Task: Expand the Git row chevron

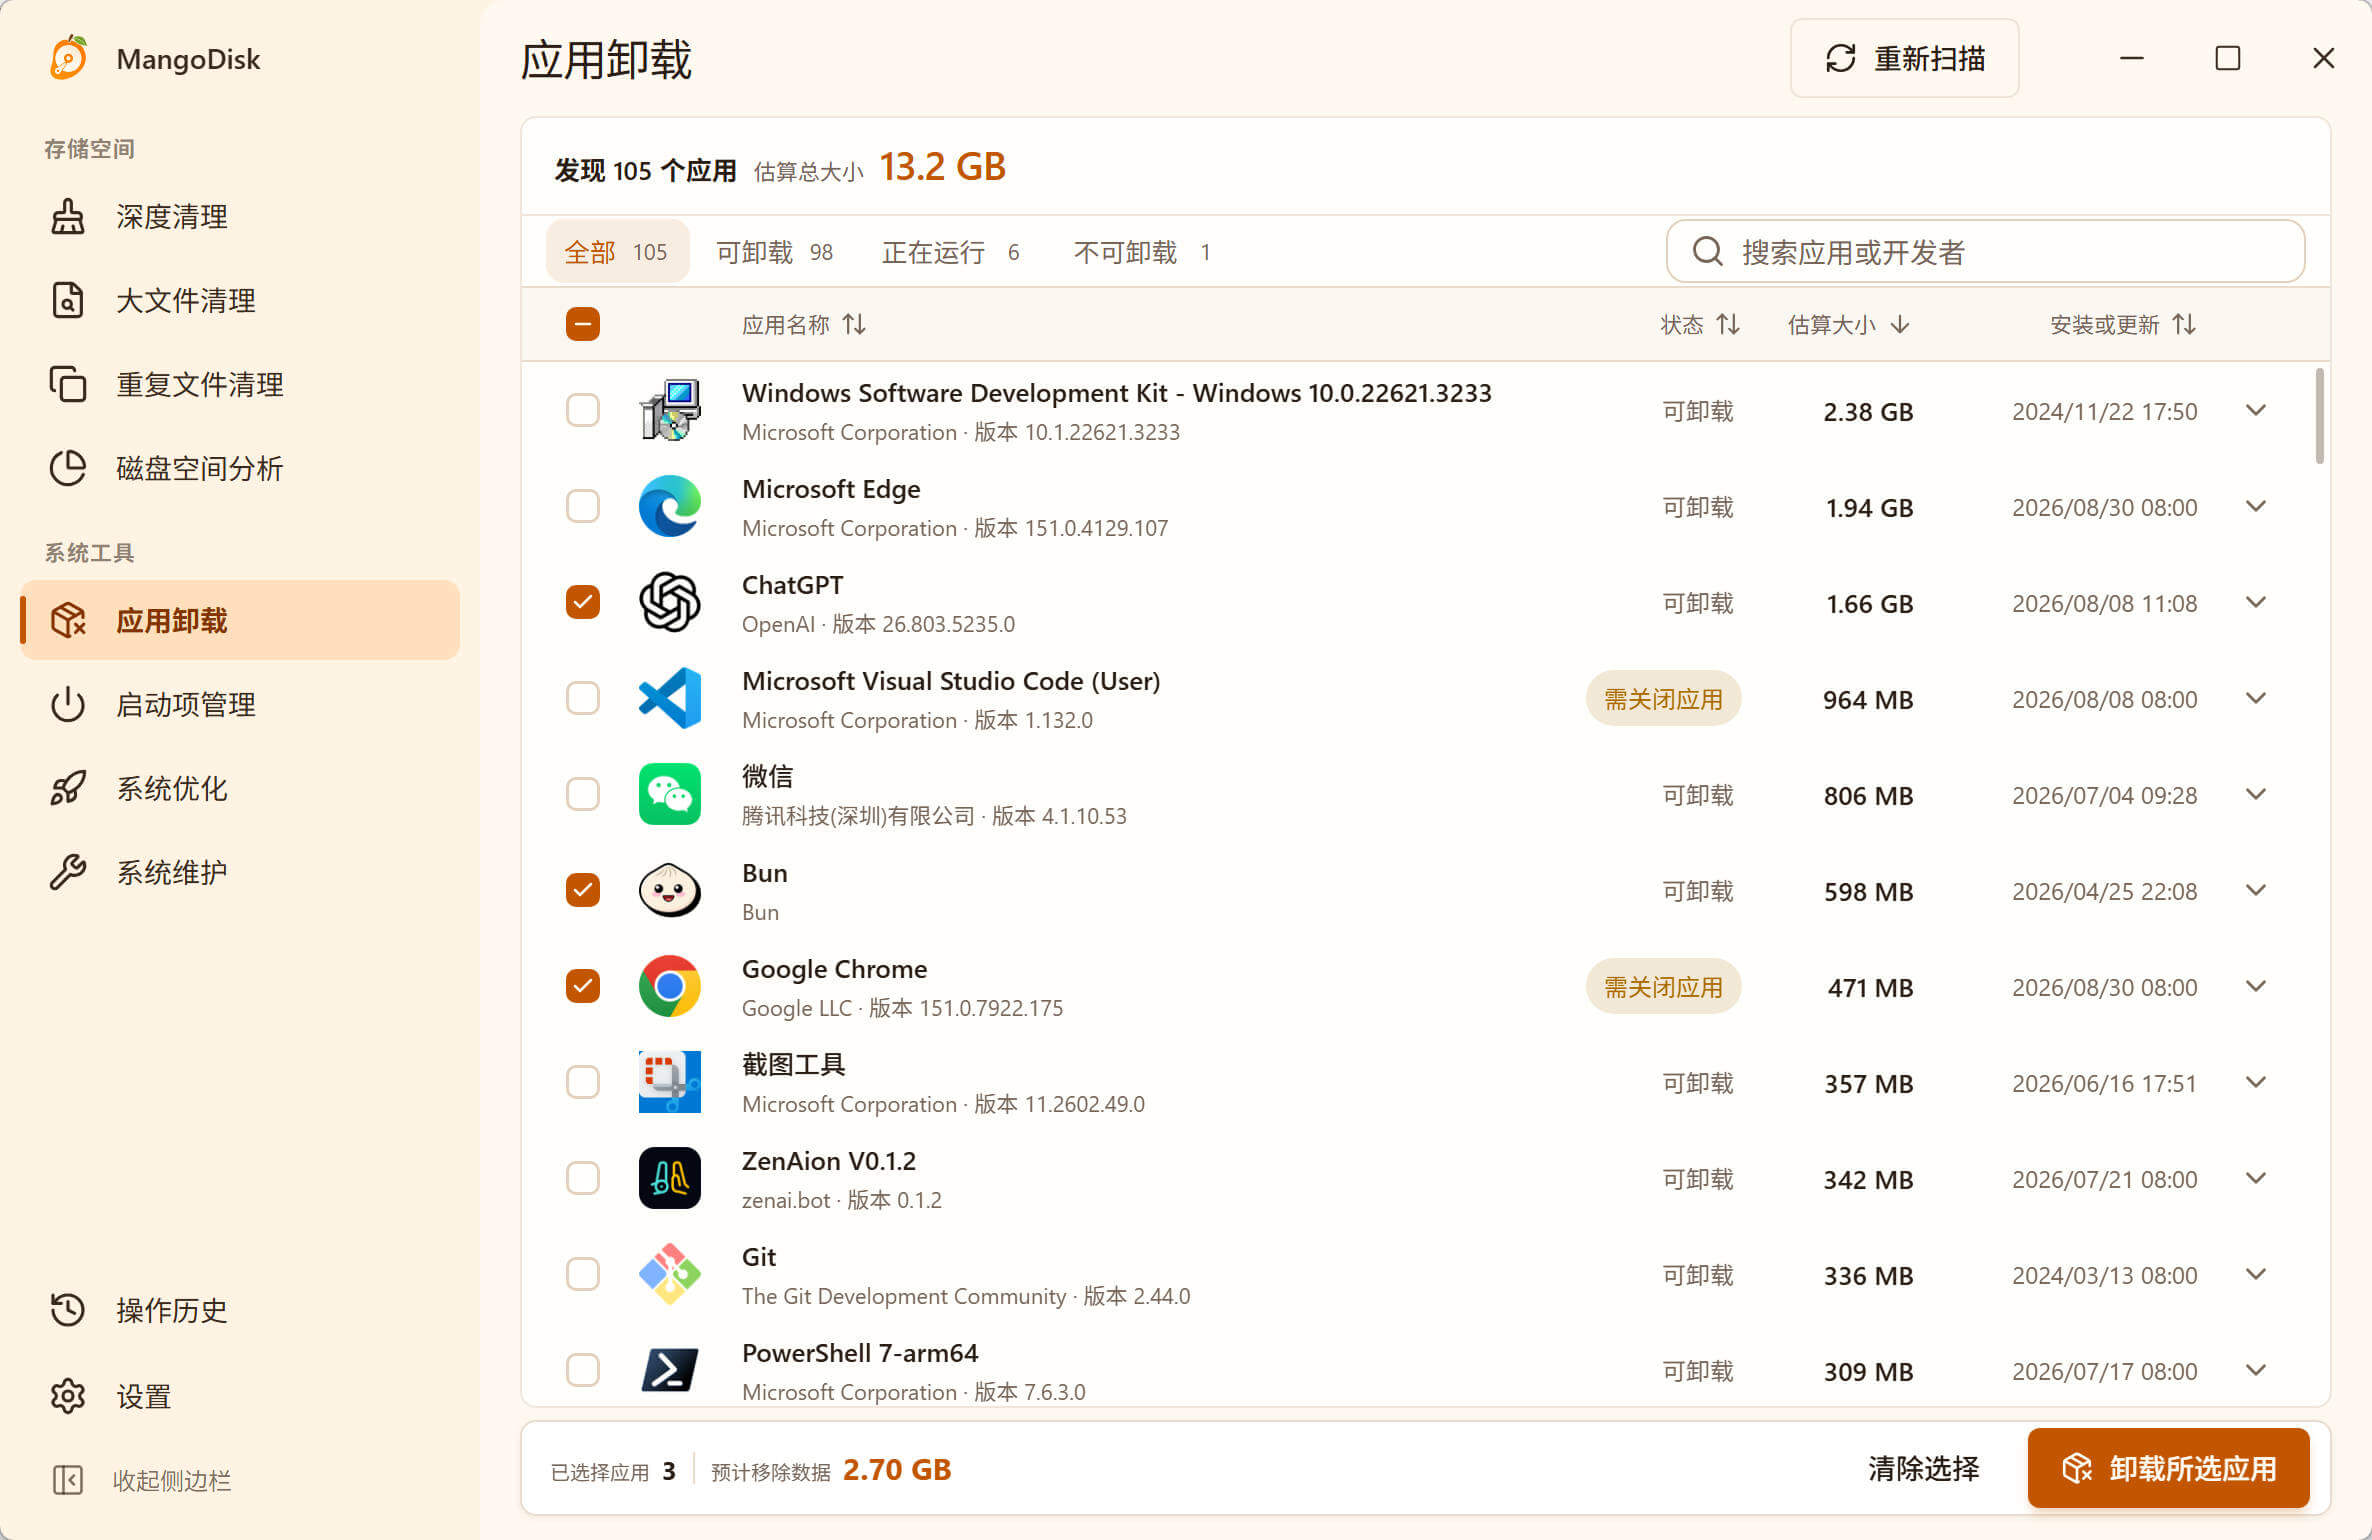Action: click(2256, 1275)
